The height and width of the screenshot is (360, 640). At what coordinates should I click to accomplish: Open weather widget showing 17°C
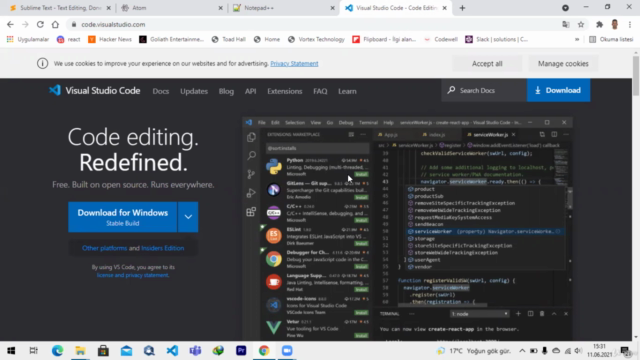473,351
